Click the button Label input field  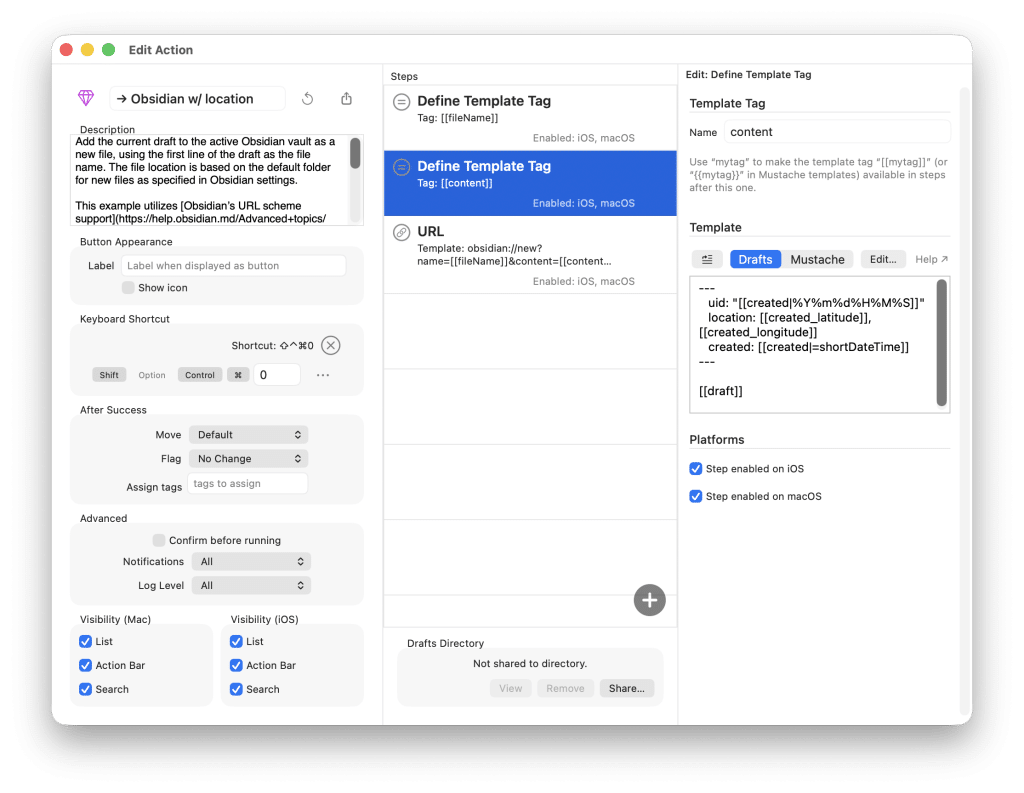tap(233, 266)
